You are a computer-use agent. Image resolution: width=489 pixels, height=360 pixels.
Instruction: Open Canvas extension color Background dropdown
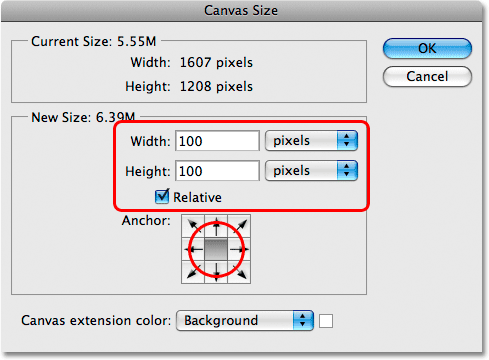click(x=245, y=321)
